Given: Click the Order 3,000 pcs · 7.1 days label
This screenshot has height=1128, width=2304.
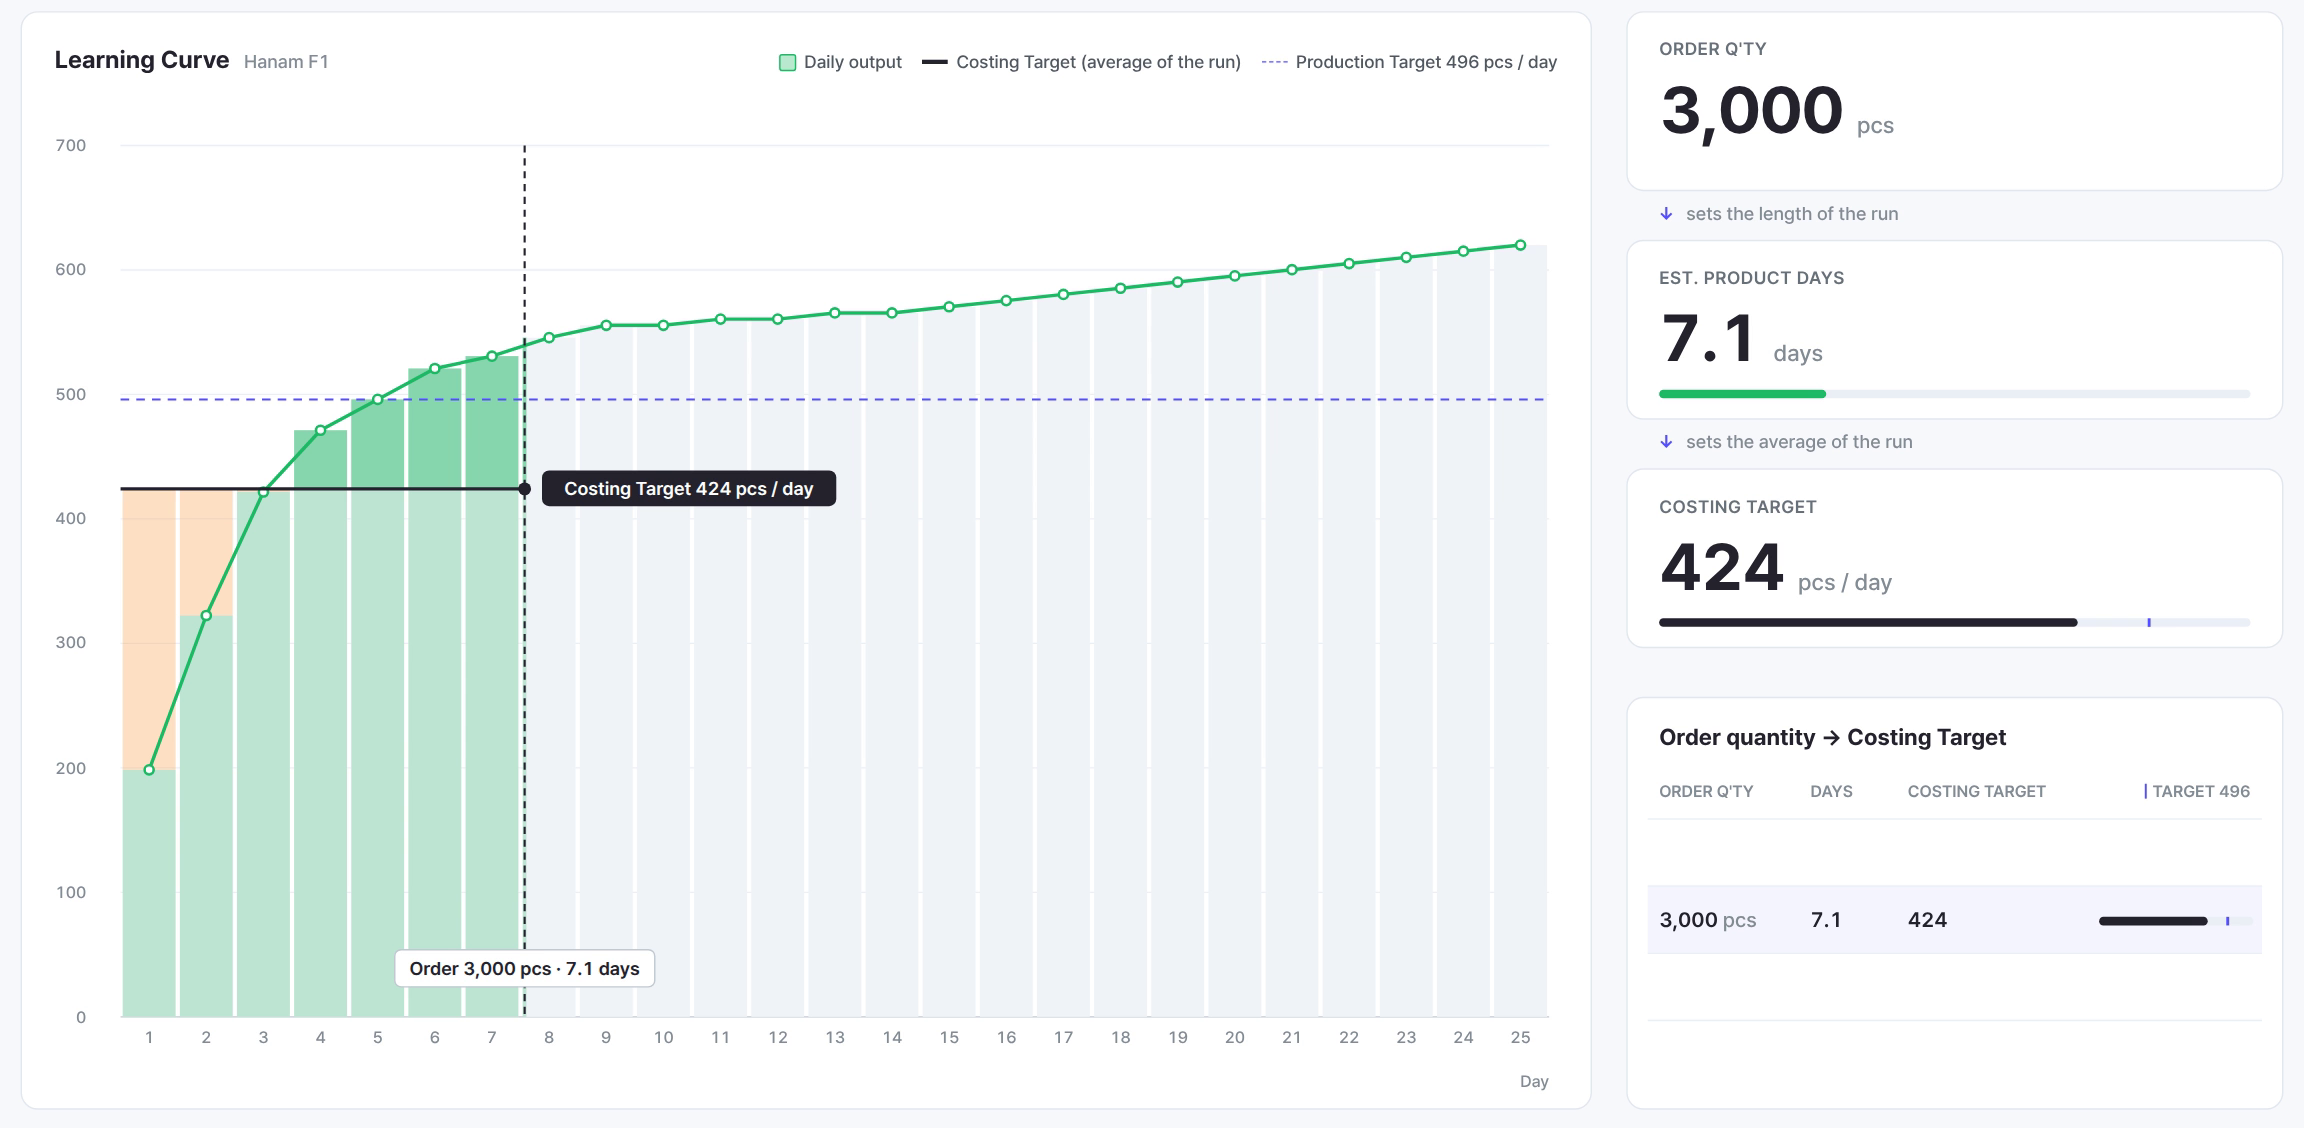Looking at the screenshot, I should (x=524, y=968).
